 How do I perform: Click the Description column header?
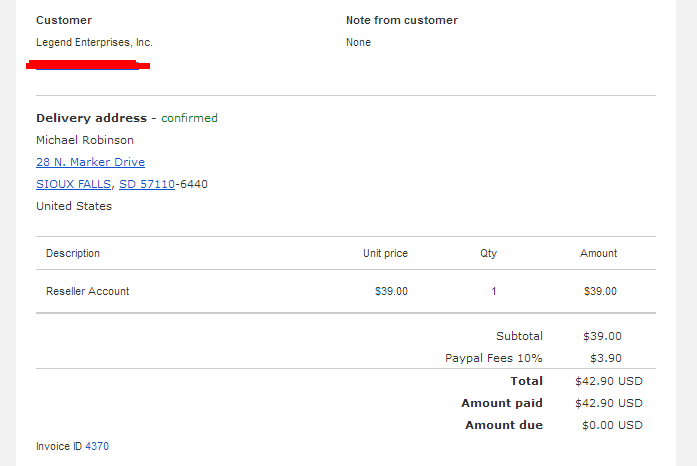[73, 253]
